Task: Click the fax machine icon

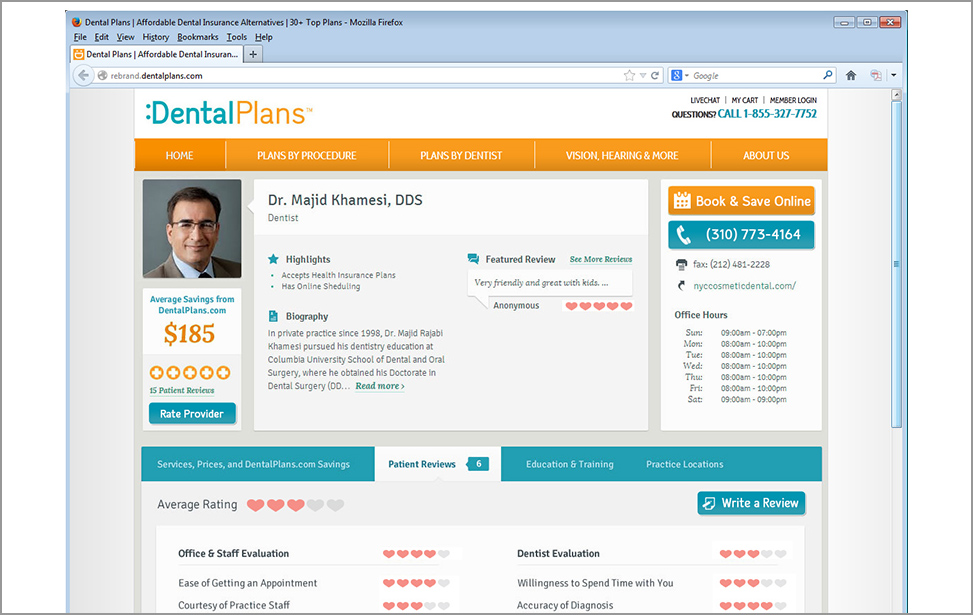Action: 681,264
